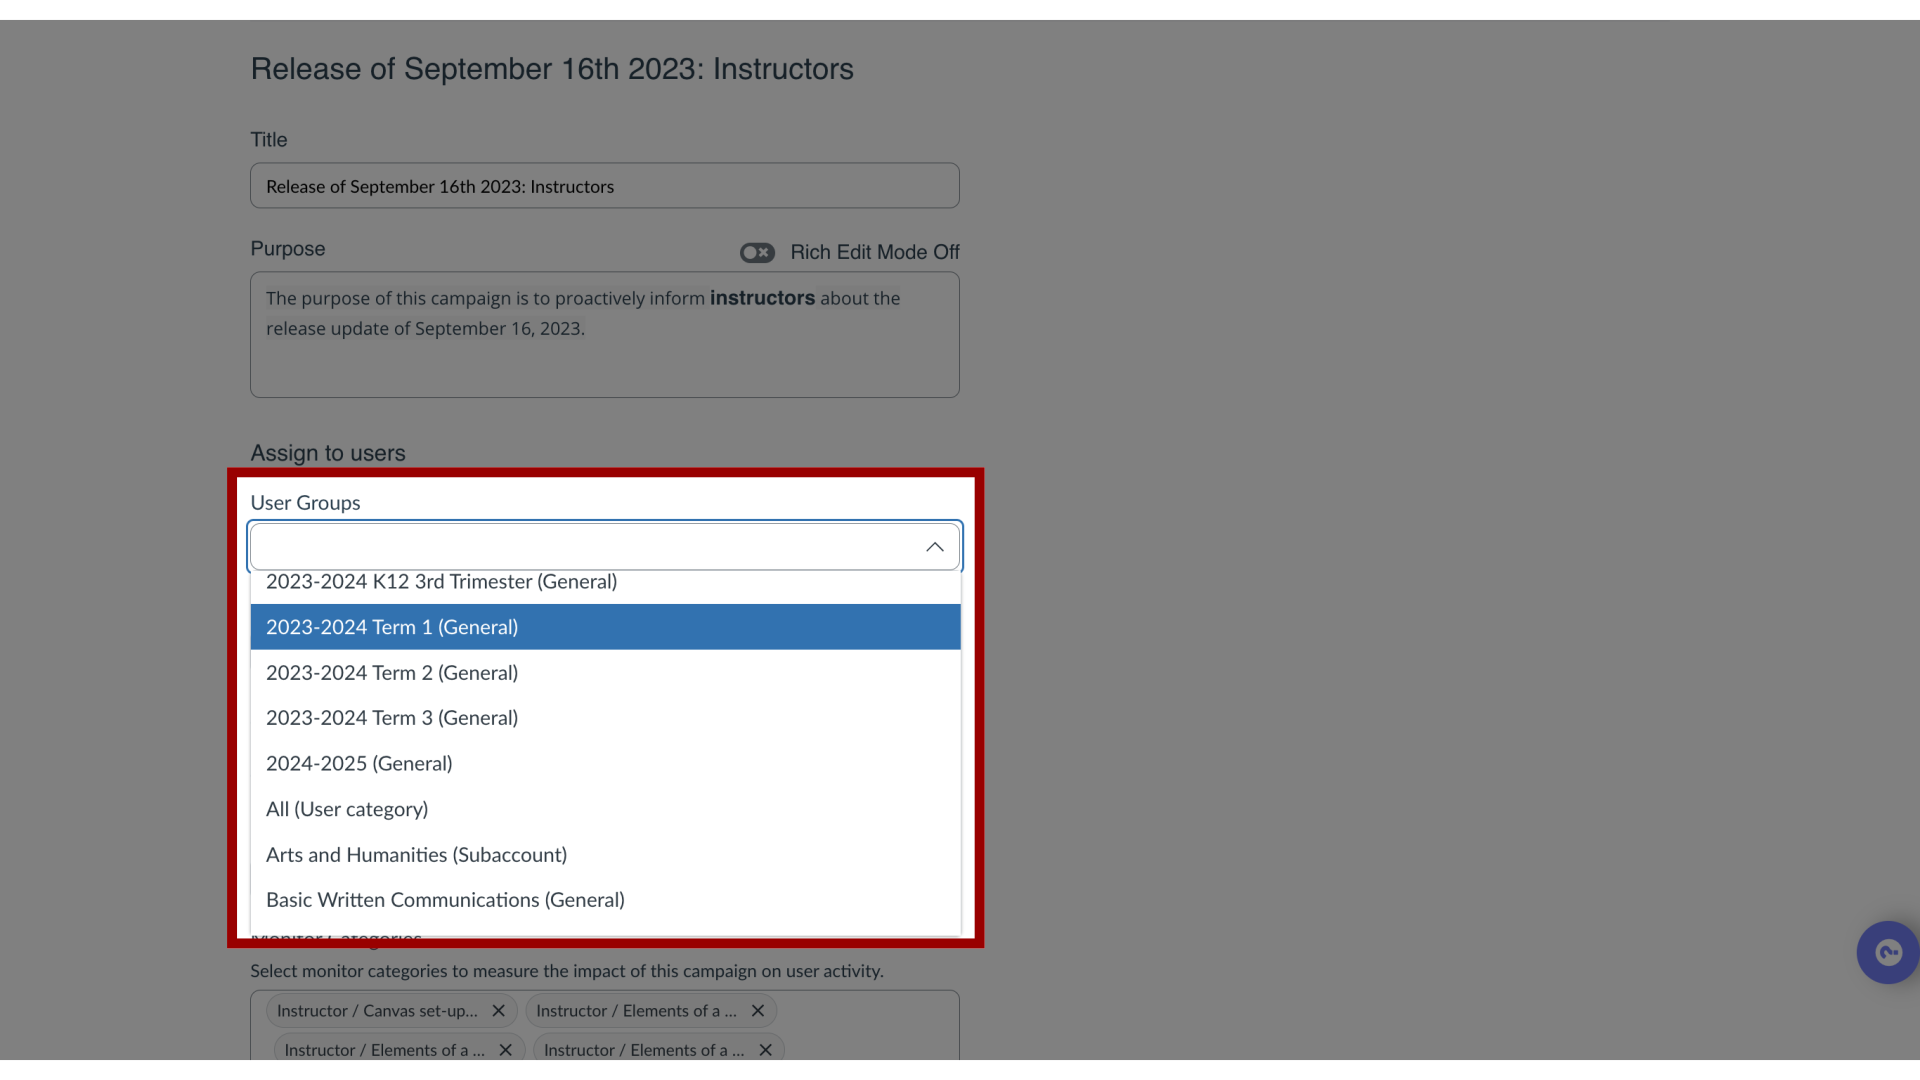Click the Title input field
Image resolution: width=1920 pixels, height=1080 pixels.
point(605,185)
